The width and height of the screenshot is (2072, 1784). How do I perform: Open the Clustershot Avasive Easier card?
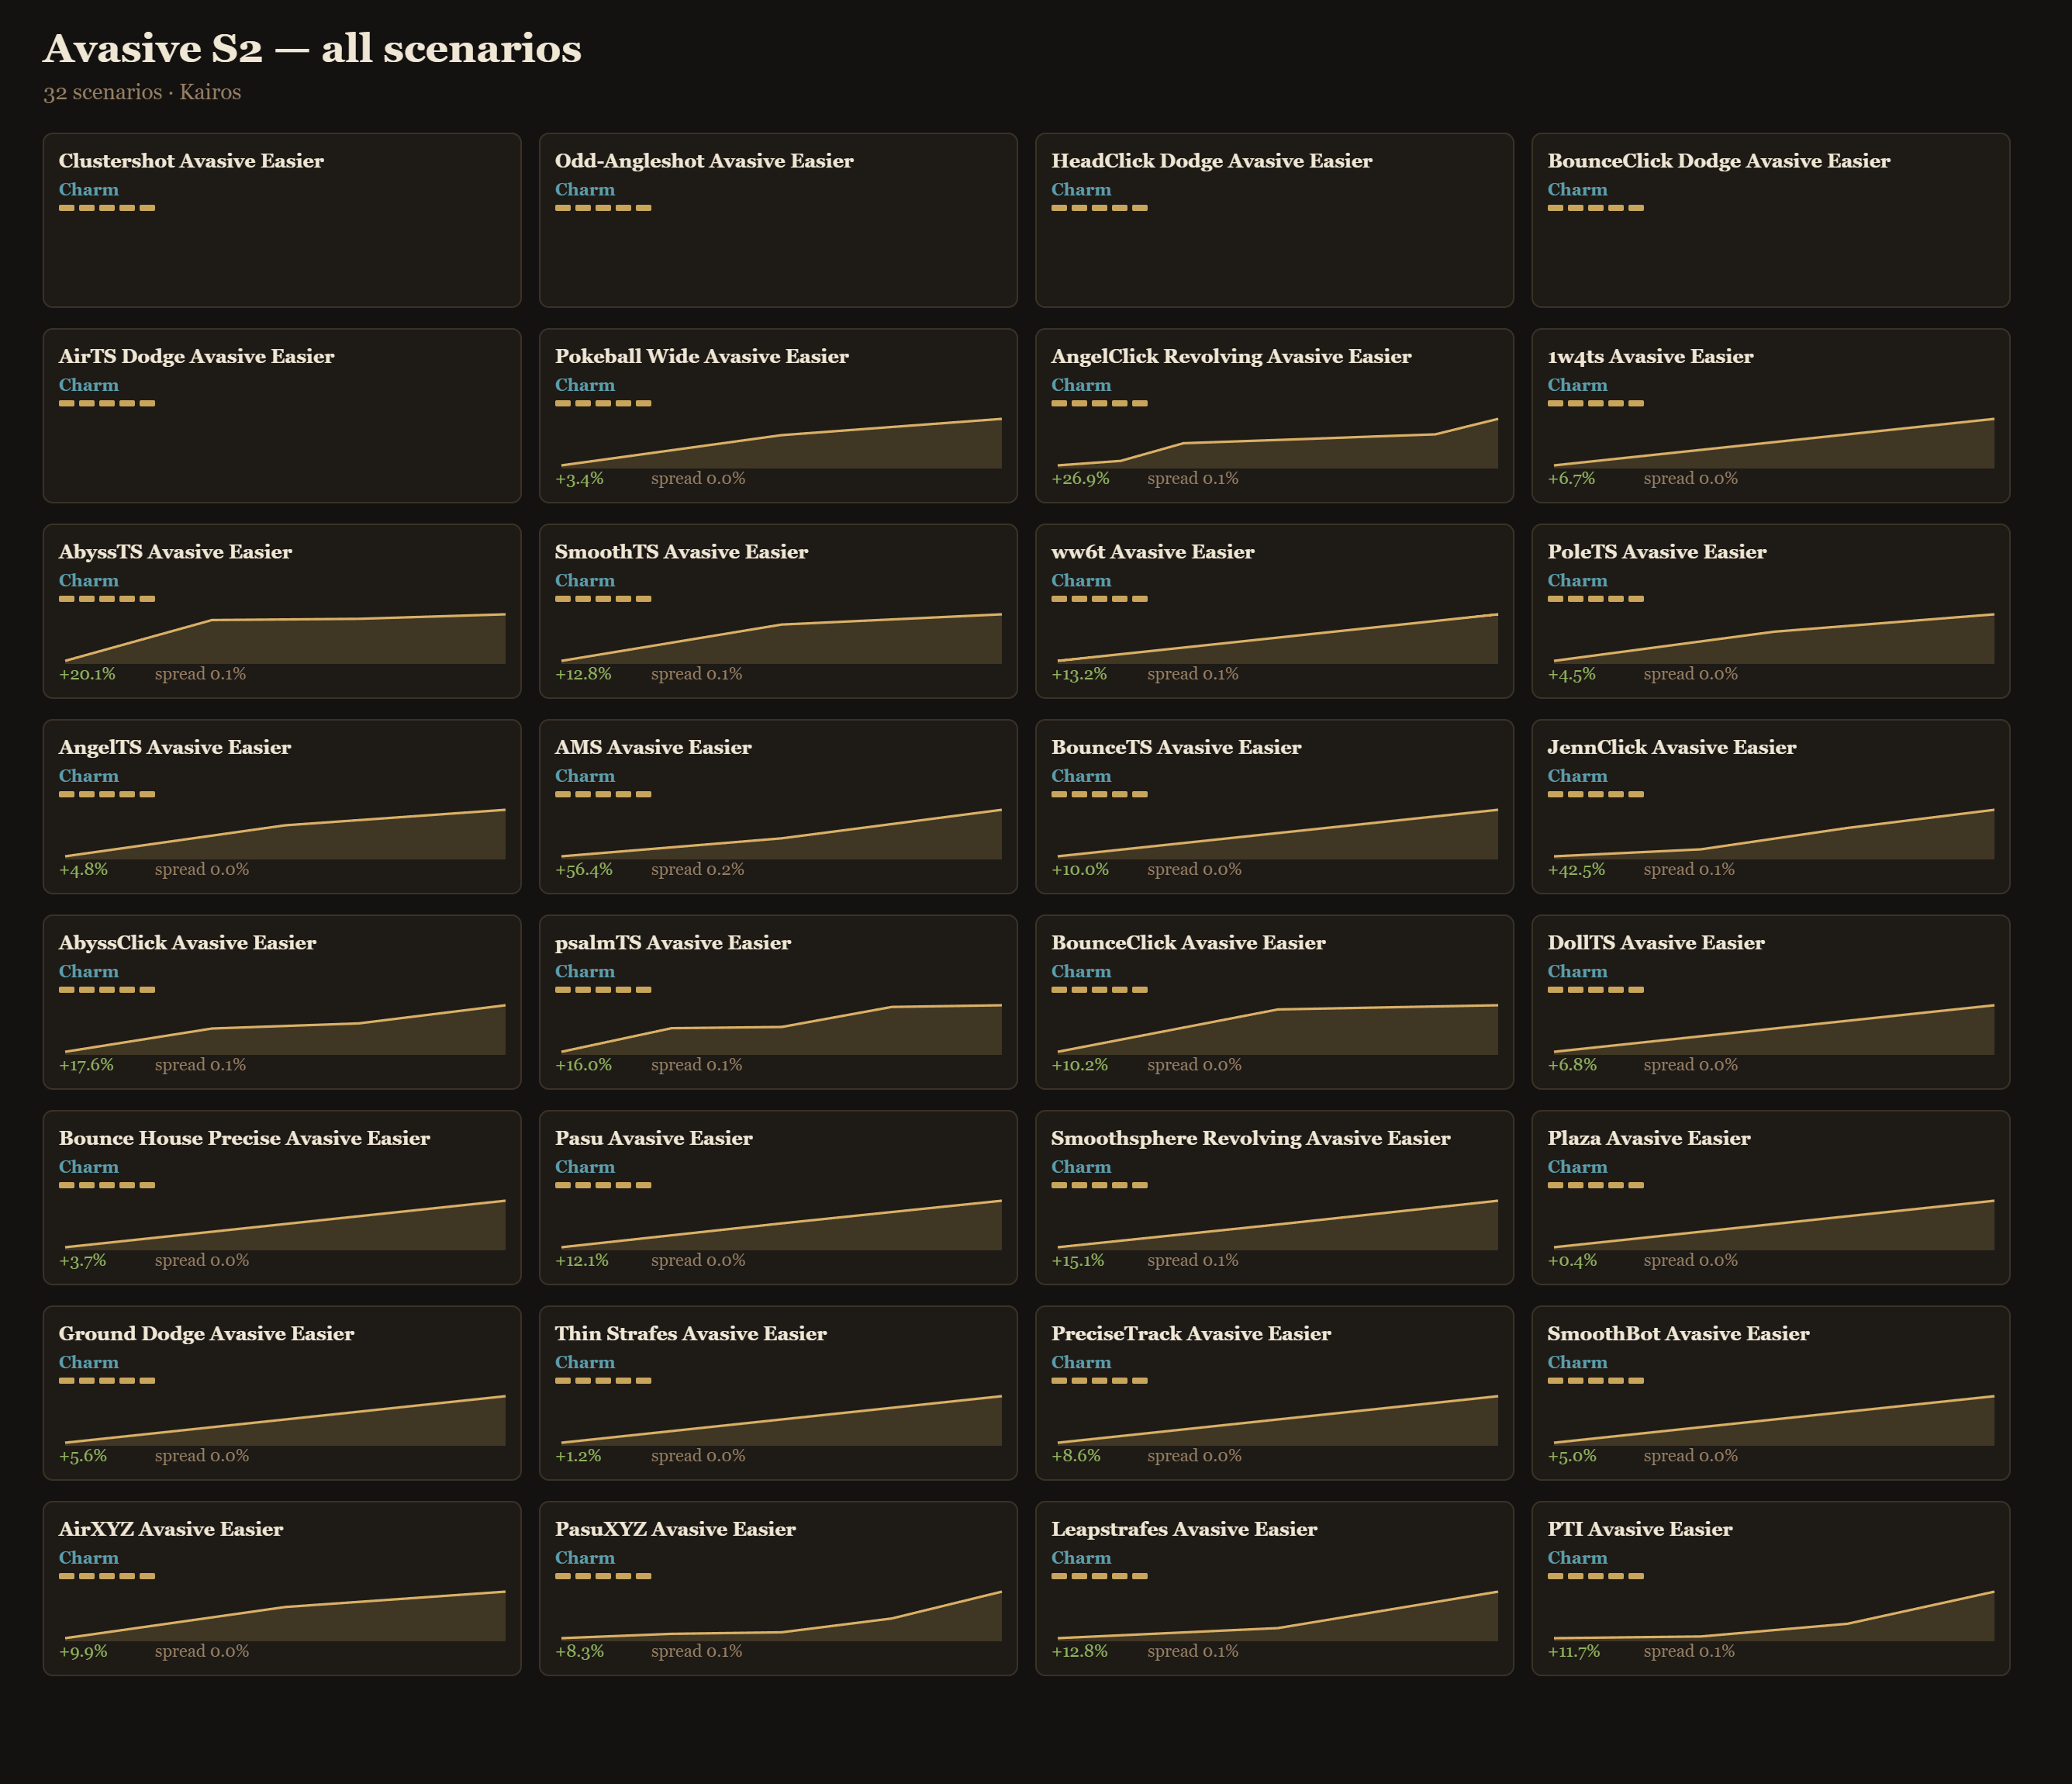282,220
